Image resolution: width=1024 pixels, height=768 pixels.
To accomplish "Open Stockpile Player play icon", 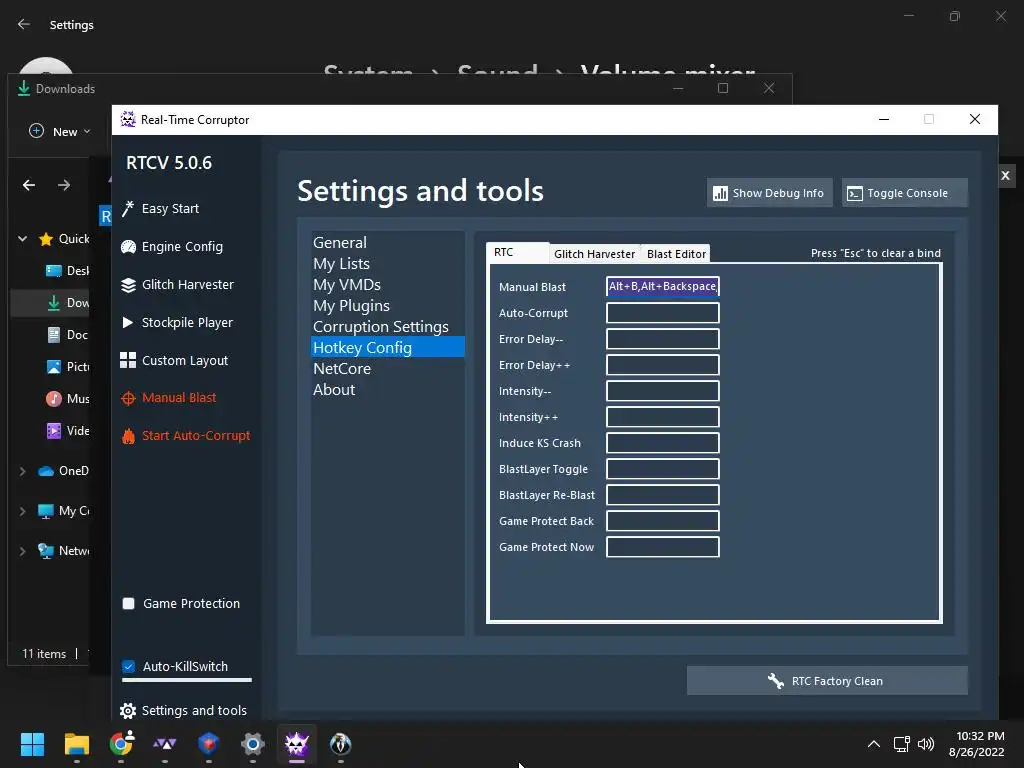I will 128,323.
